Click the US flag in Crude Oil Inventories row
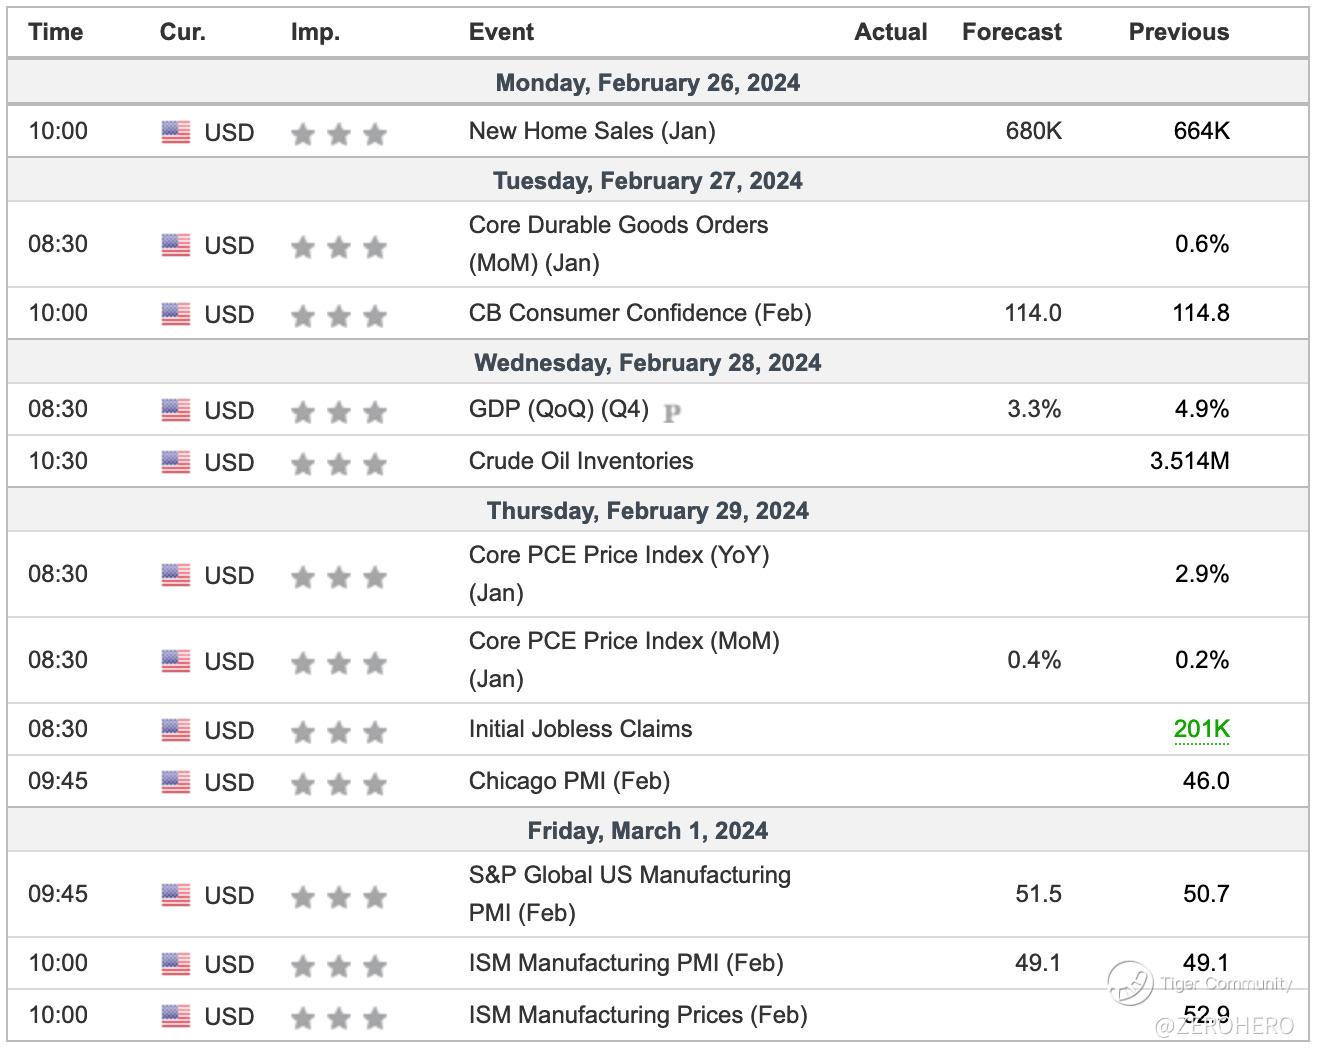This screenshot has height=1056, width=1320. [x=176, y=462]
